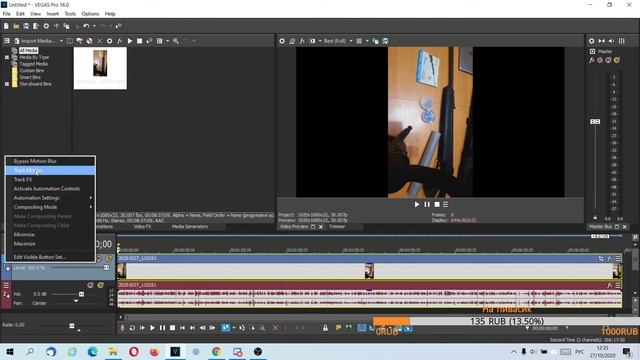Open Automation Settings submenu

tap(50, 198)
